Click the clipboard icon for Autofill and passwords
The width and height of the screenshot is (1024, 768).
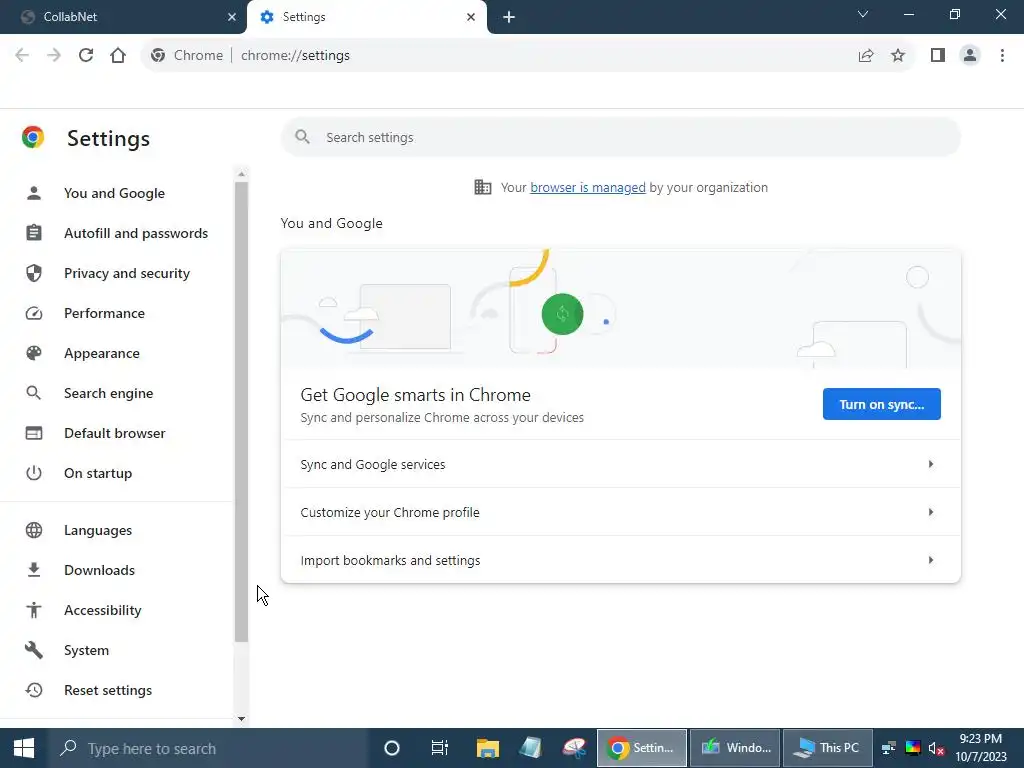coord(34,232)
